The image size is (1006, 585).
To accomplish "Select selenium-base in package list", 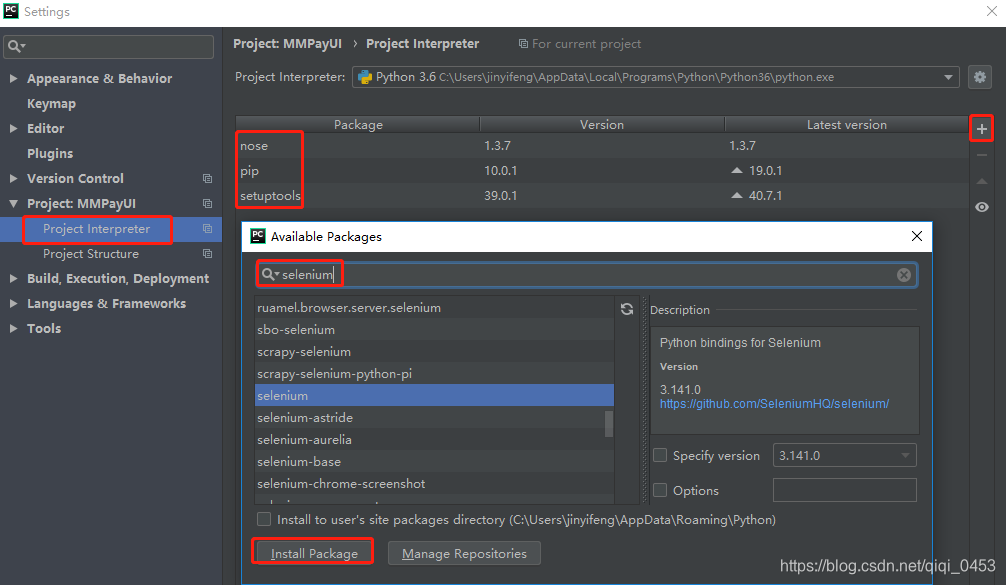I will (x=434, y=461).
